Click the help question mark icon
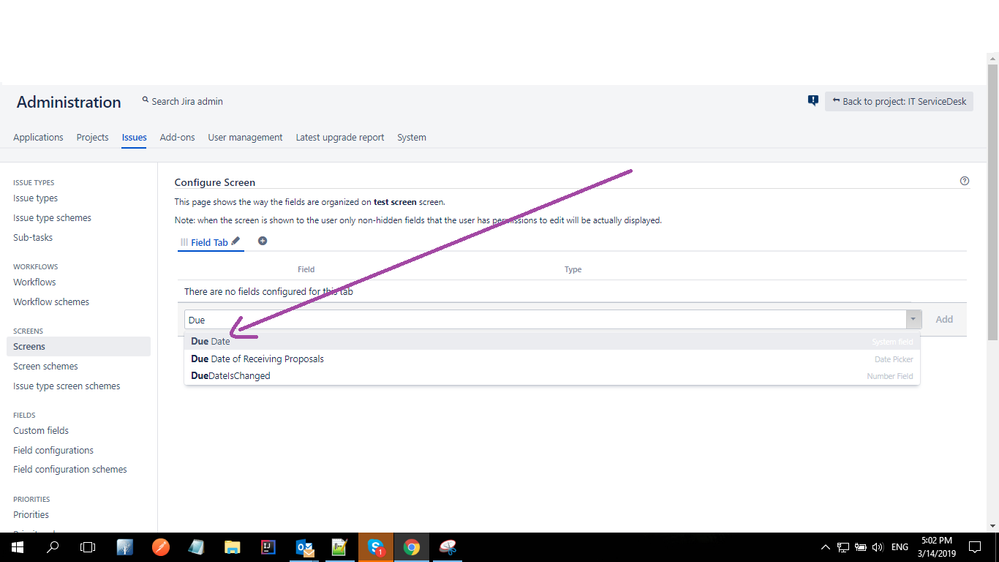 [965, 181]
